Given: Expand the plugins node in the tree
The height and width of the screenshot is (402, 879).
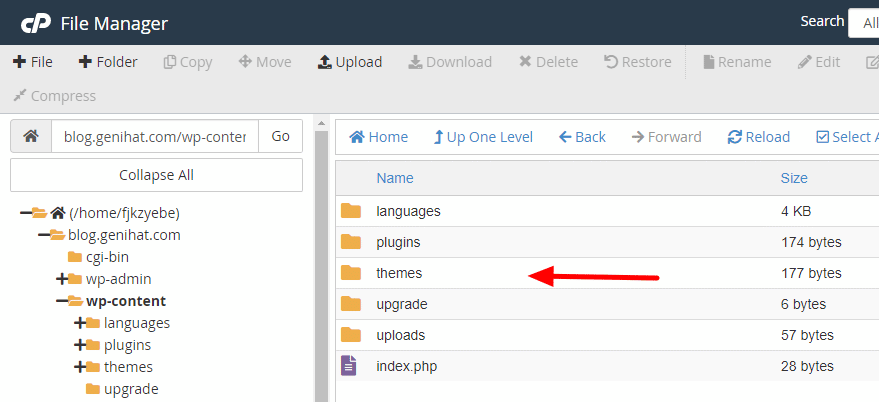Looking at the screenshot, I should point(80,345).
